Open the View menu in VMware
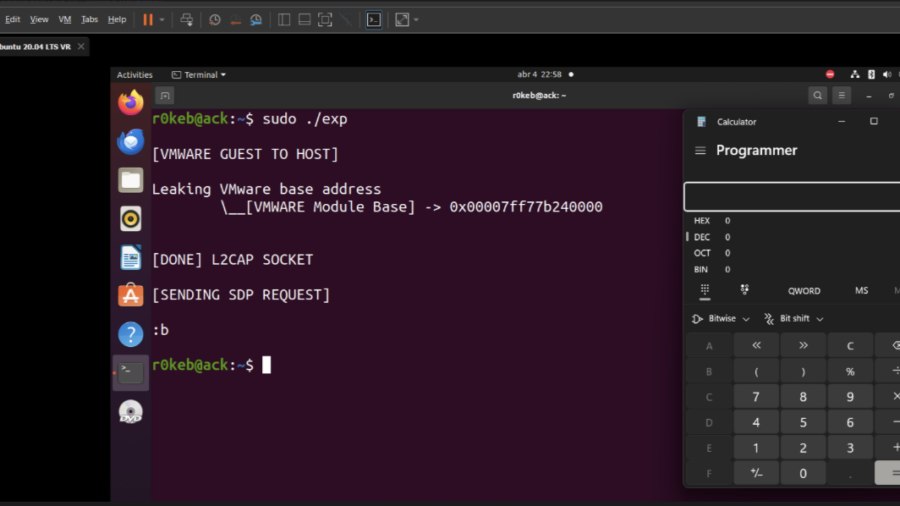The image size is (900, 506). pyautogui.click(x=39, y=20)
